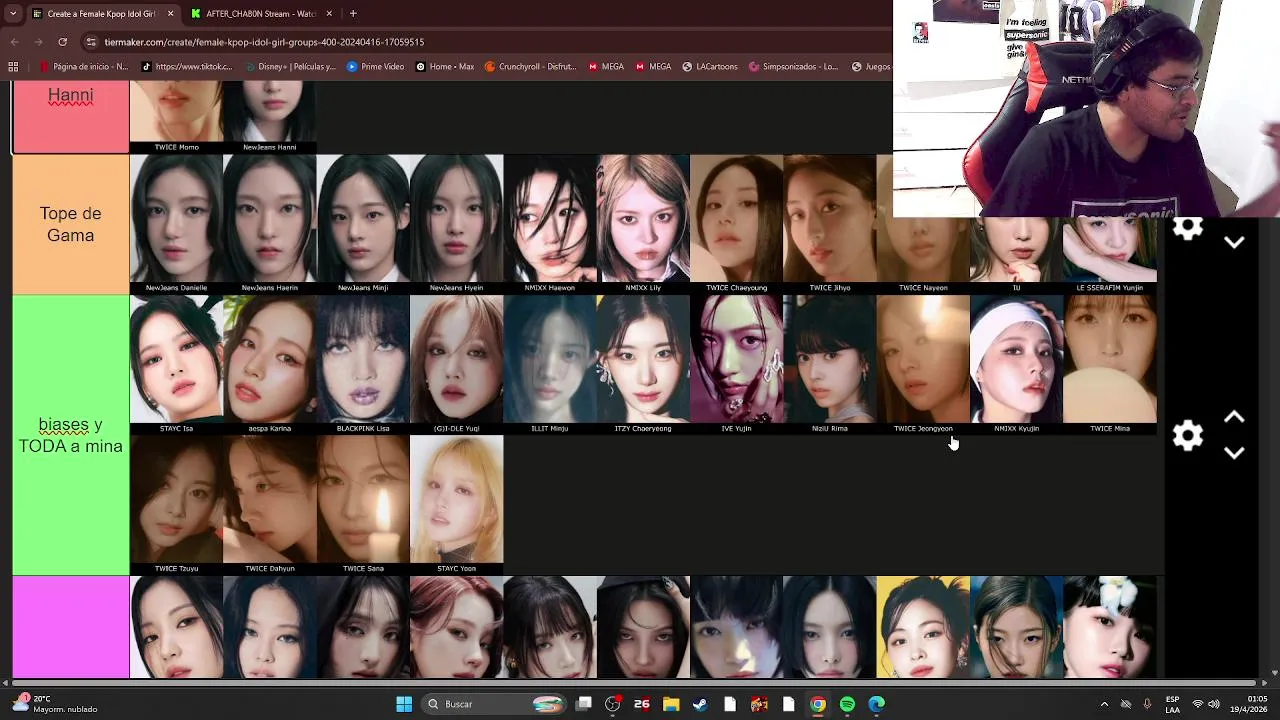The width and height of the screenshot is (1280, 720).
Task: Click ESP LAA keyboard language indicator
Action: pos(1172,704)
